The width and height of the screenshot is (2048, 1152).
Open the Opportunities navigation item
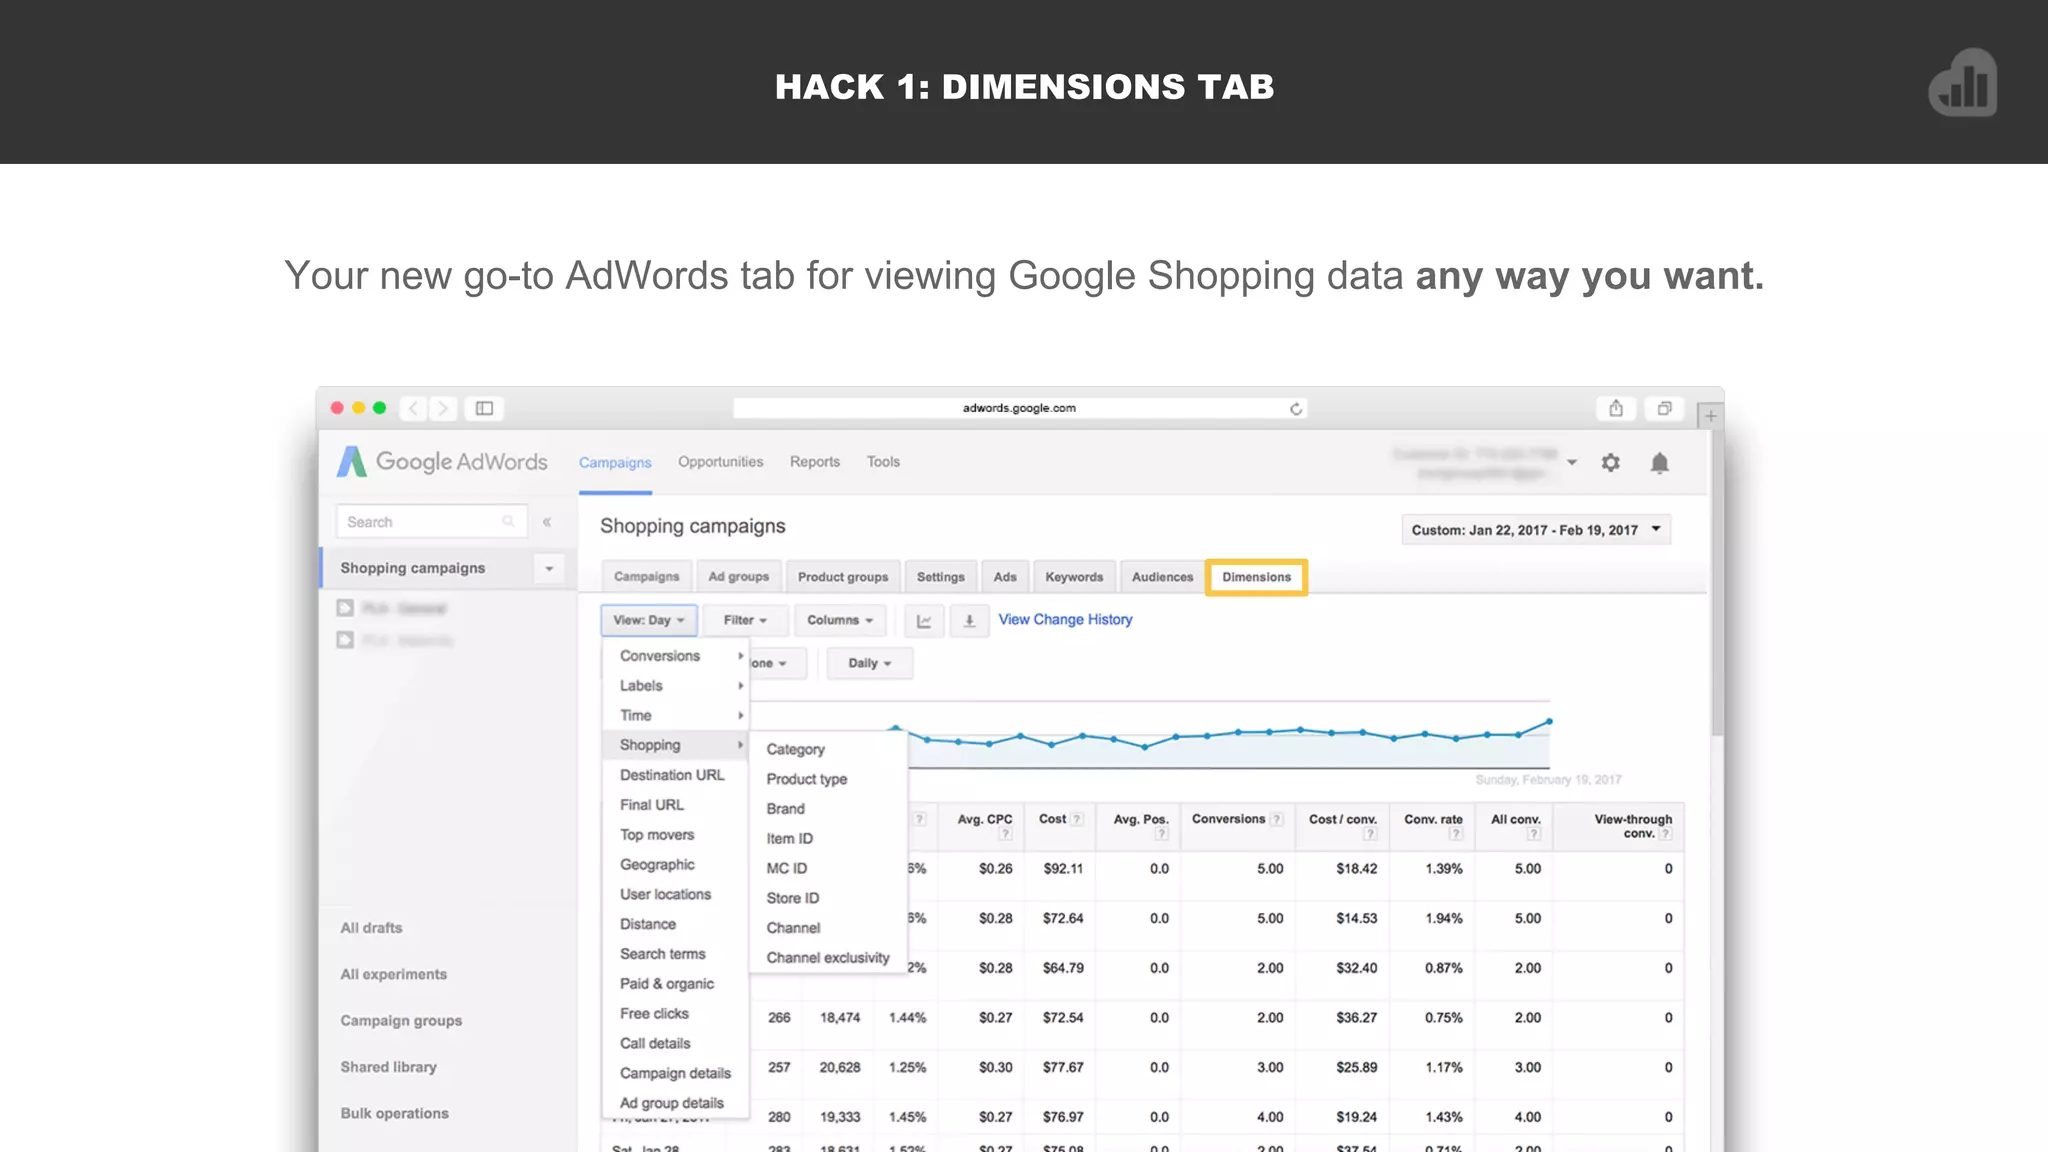720,462
